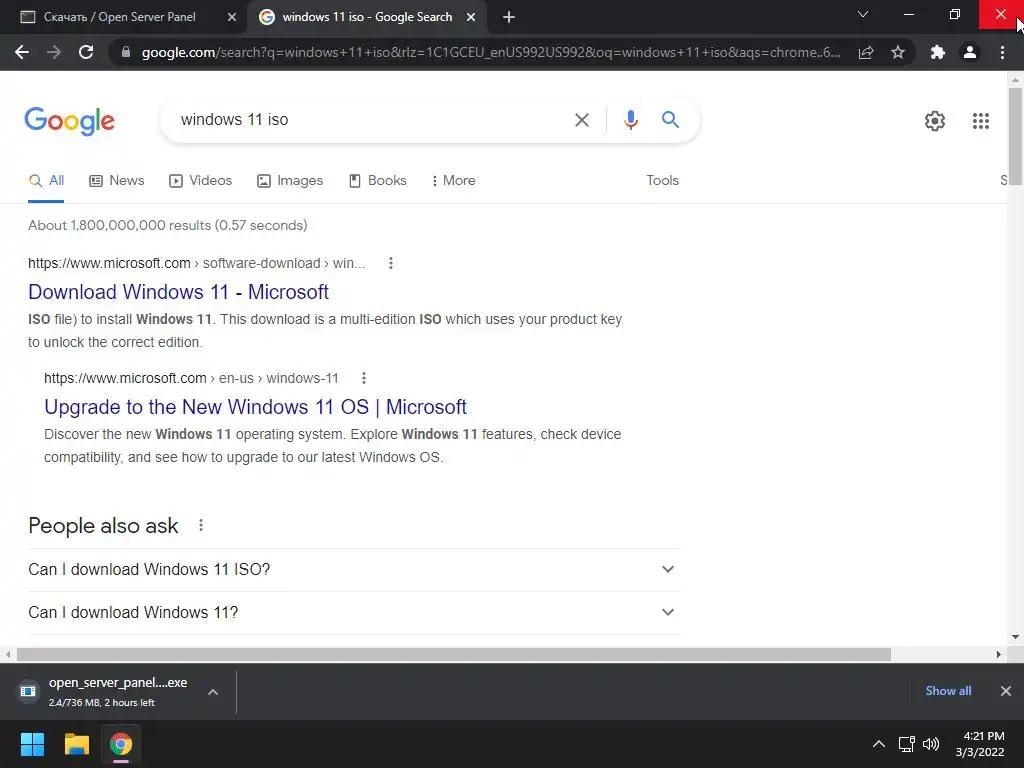1024x768 pixels.
Task: Open network status tray icon
Action: 906,744
